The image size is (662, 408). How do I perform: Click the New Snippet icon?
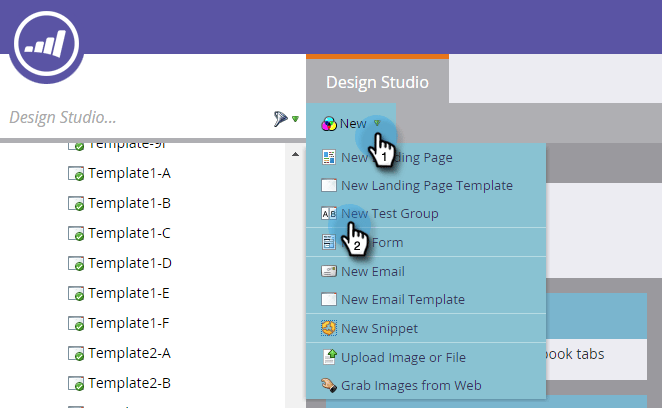pos(328,328)
